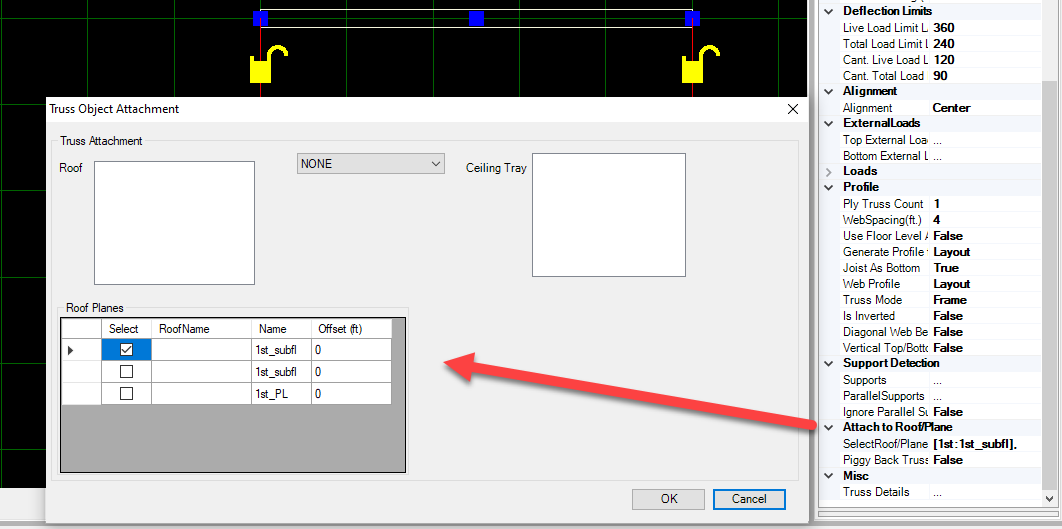The image size is (1062, 529).
Task: Select the left blue grip handle
Action: 260,18
